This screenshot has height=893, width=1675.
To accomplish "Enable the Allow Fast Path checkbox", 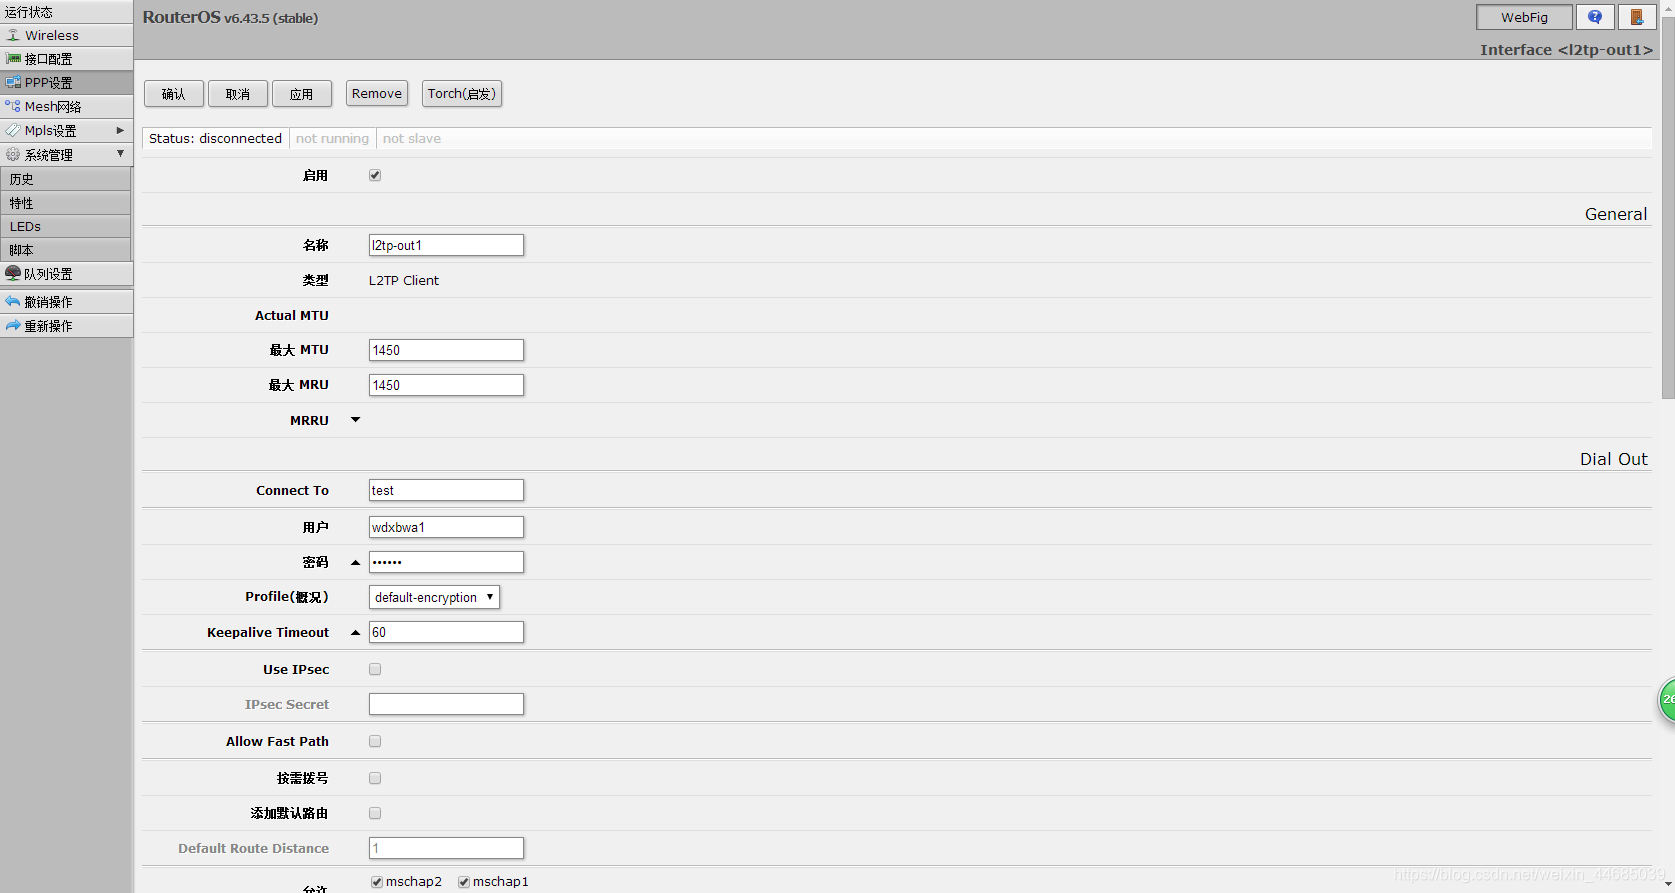I will [x=375, y=741].
